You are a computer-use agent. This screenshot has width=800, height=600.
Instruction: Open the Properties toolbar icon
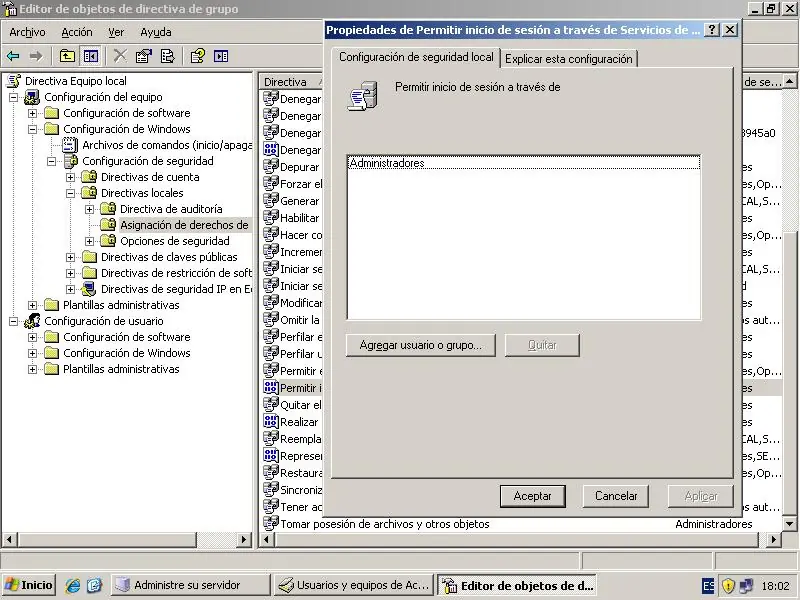click(x=144, y=56)
